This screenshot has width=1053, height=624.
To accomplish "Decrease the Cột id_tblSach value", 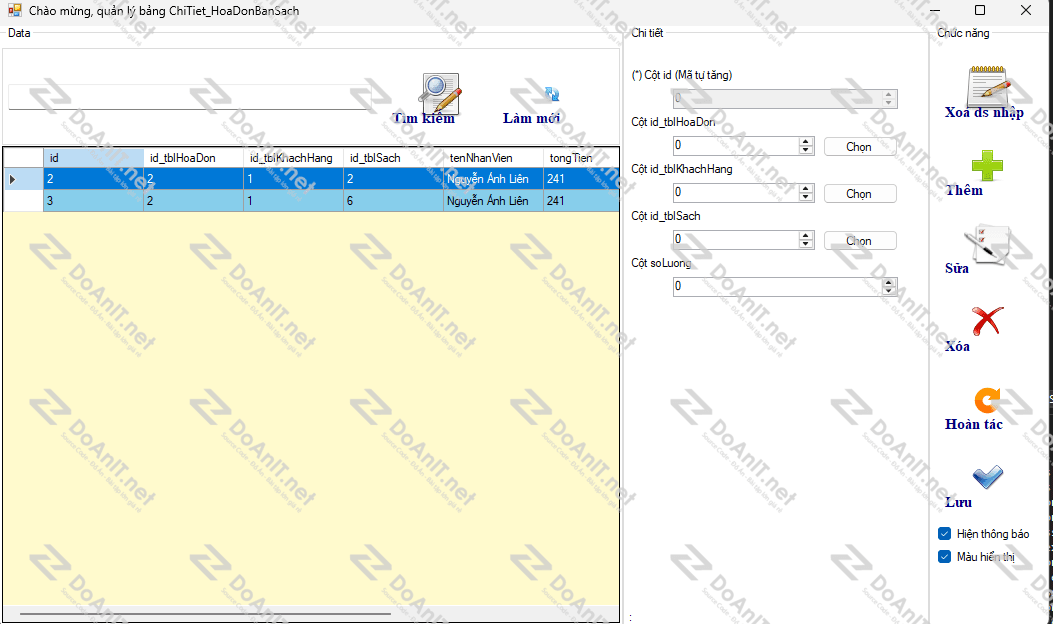I will (806, 244).
